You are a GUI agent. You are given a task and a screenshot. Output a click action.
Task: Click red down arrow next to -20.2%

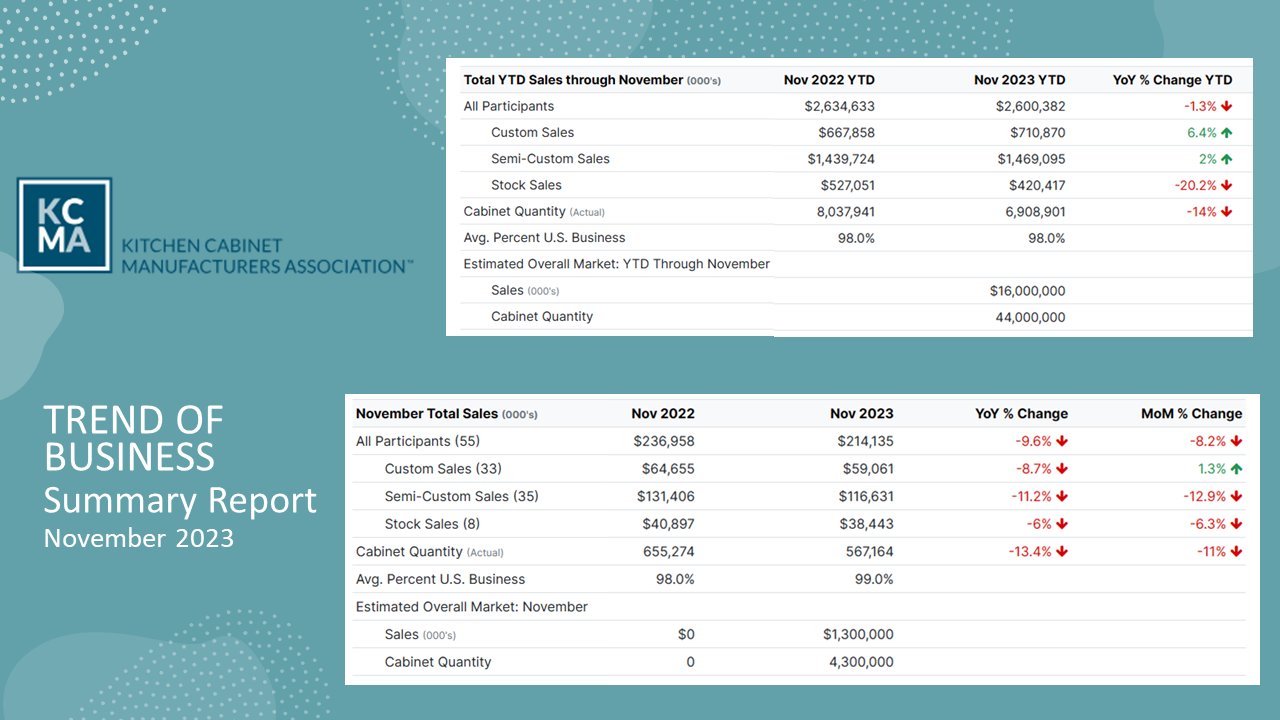[x=1226, y=185]
